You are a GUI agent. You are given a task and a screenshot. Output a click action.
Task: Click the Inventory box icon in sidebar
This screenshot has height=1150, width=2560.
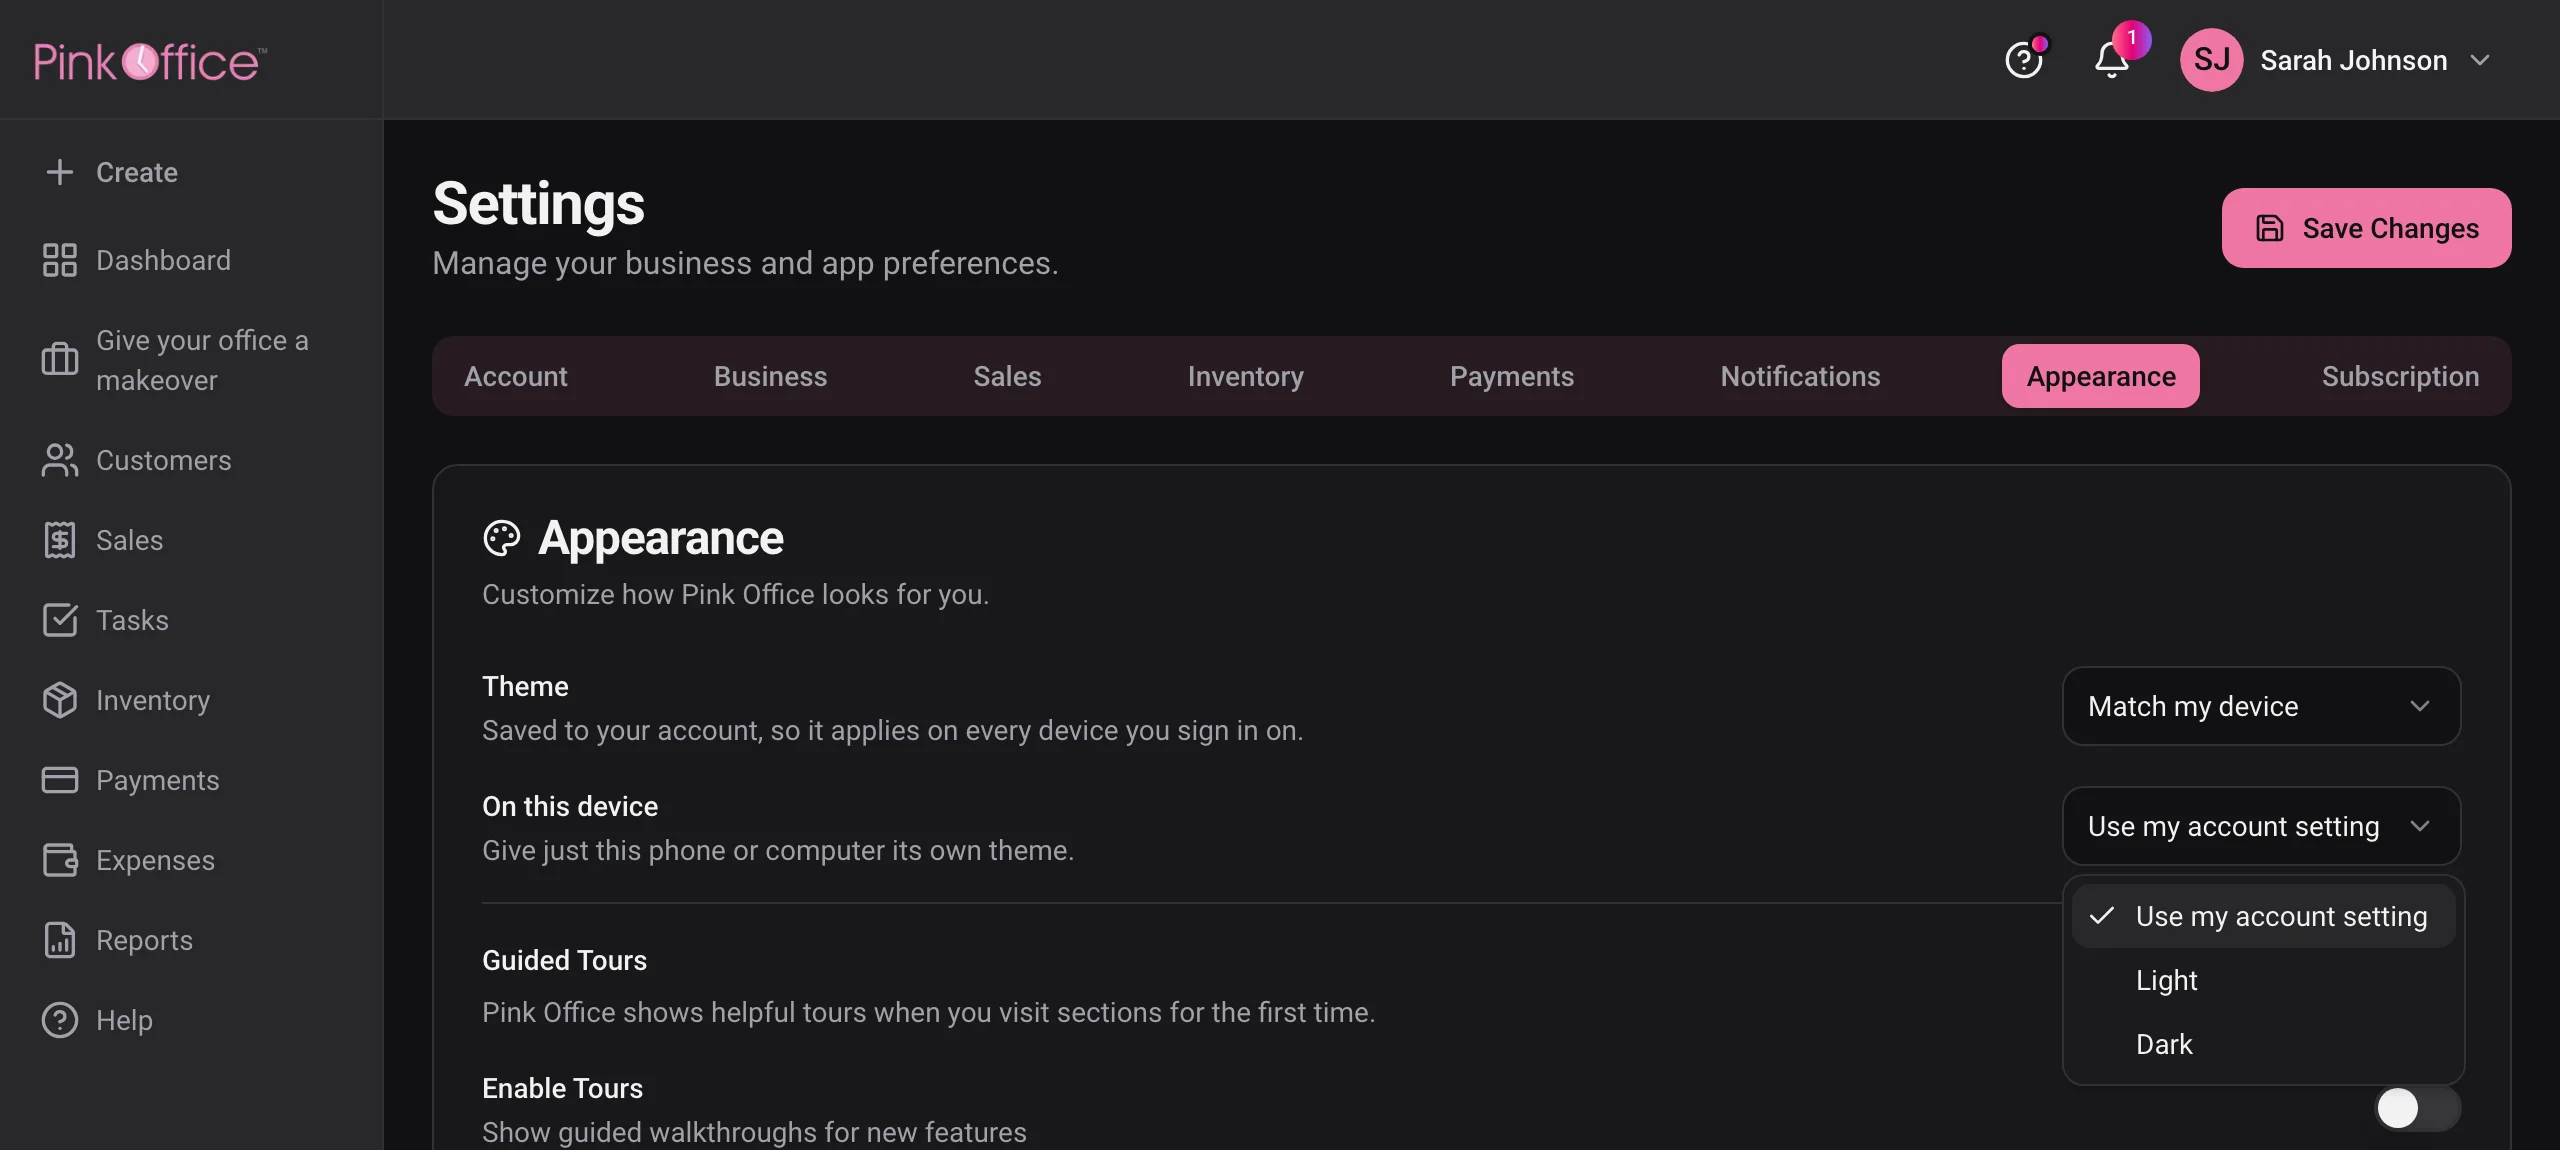click(x=60, y=700)
